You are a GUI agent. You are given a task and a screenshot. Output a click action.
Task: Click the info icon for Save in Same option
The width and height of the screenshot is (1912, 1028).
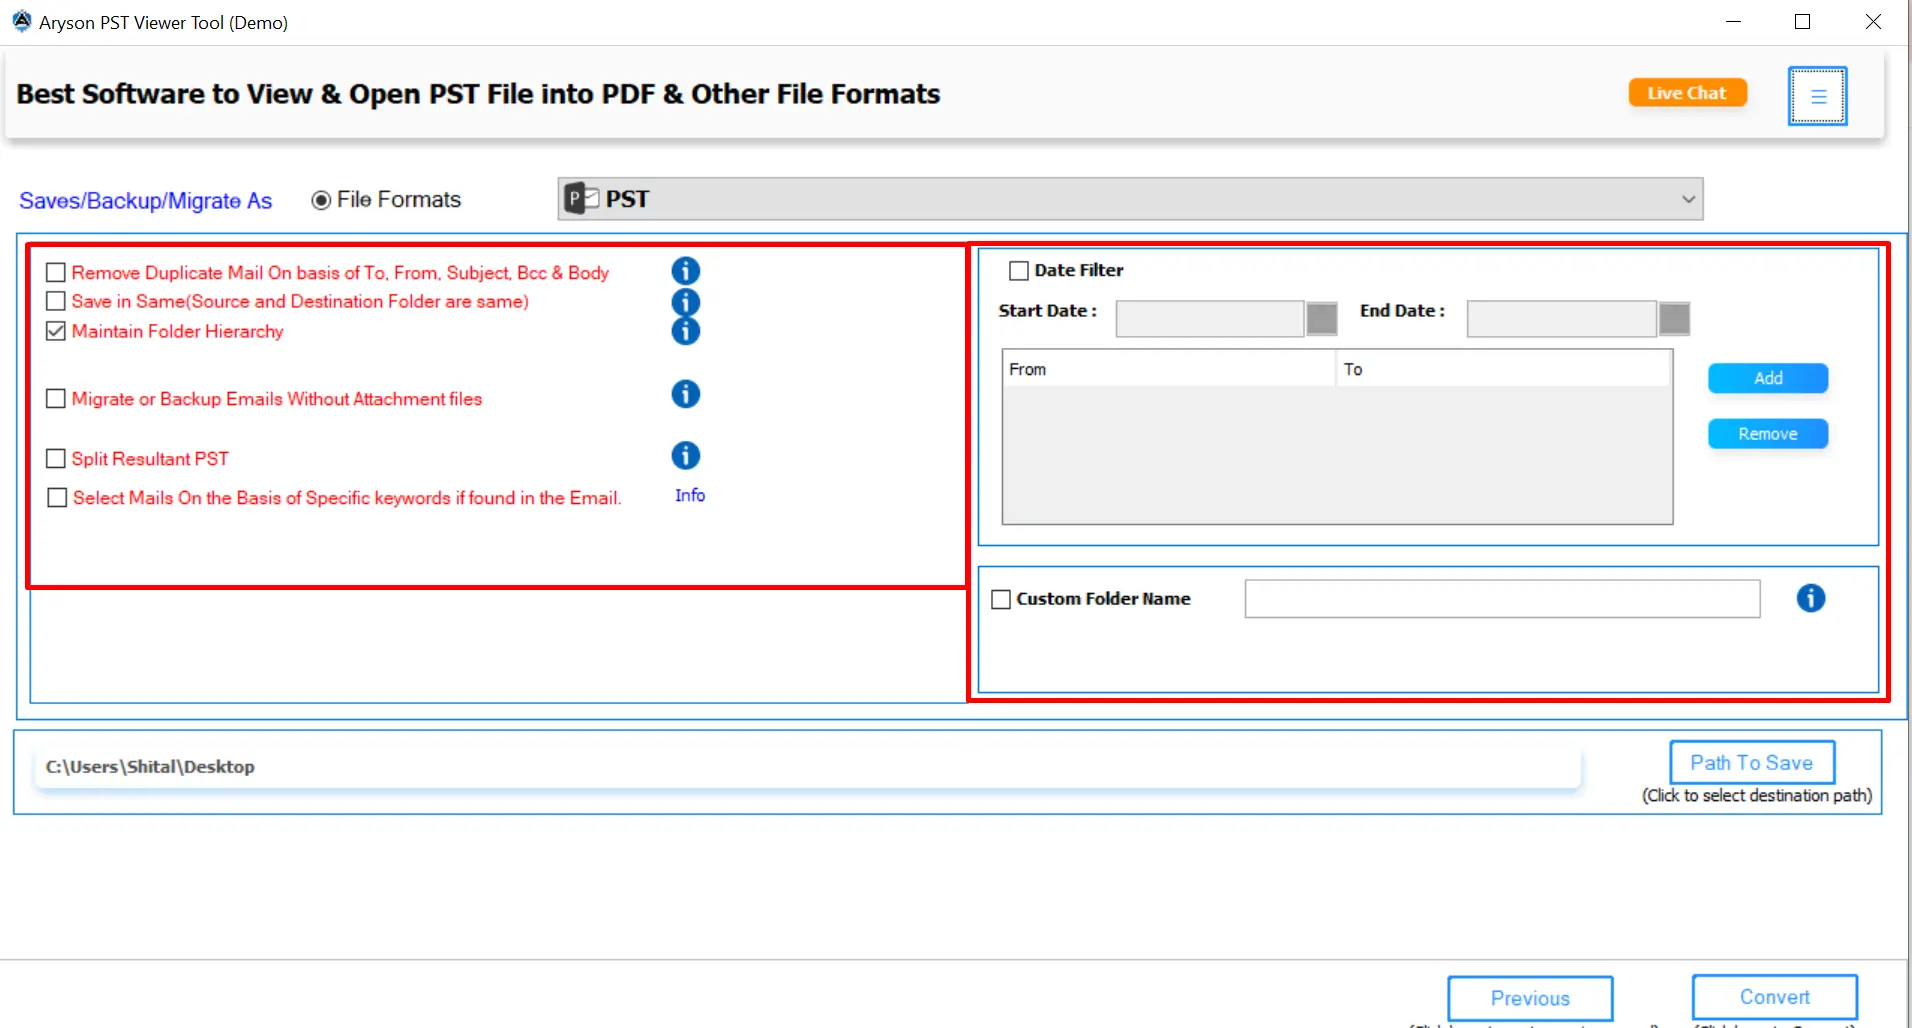point(685,302)
